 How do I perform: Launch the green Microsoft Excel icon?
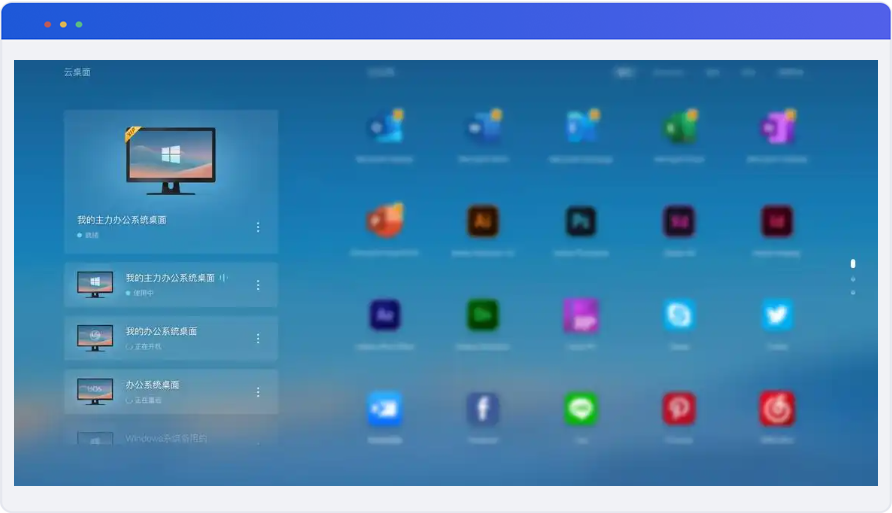[x=679, y=127]
